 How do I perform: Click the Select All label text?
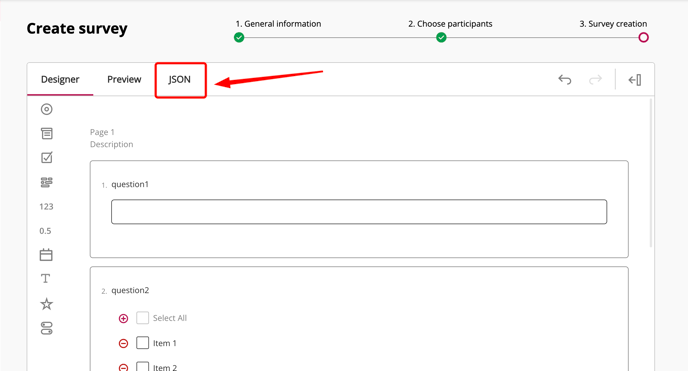tap(170, 318)
